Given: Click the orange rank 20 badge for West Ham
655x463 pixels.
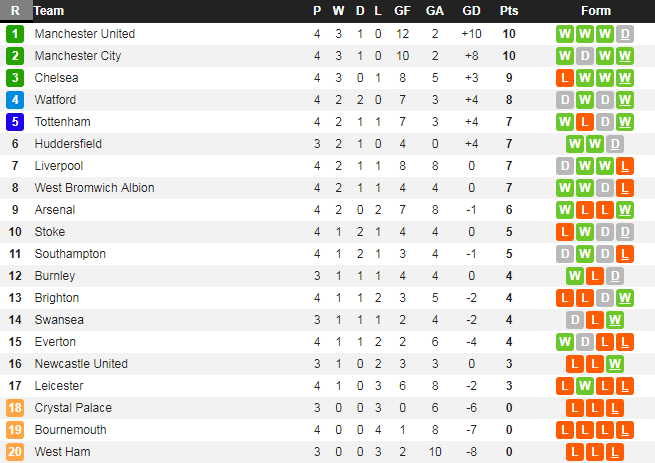Looking at the screenshot, I should [x=15, y=452].
